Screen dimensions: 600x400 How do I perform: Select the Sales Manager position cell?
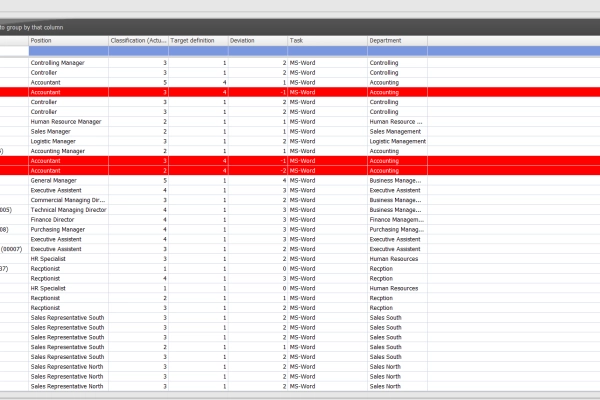point(68,131)
